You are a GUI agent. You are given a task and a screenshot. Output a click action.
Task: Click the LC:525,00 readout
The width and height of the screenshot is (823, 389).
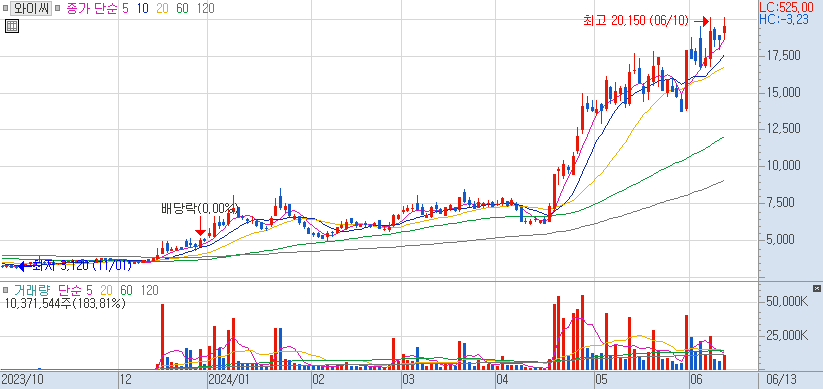tap(786, 7)
